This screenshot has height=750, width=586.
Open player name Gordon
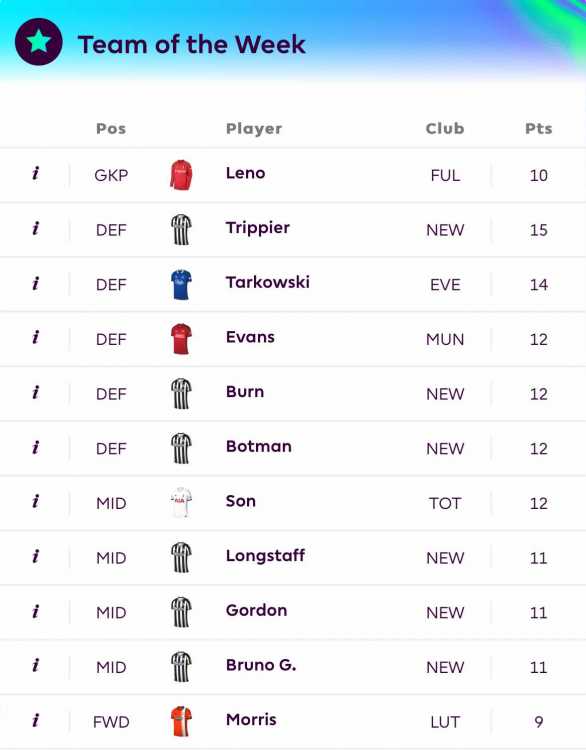tap(256, 610)
